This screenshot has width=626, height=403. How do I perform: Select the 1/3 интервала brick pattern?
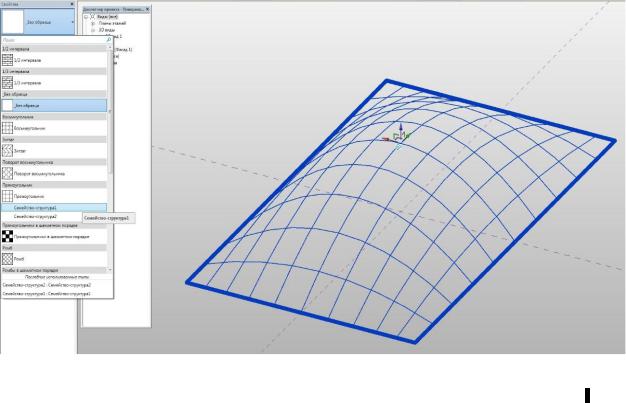click(x=54, y=83)
